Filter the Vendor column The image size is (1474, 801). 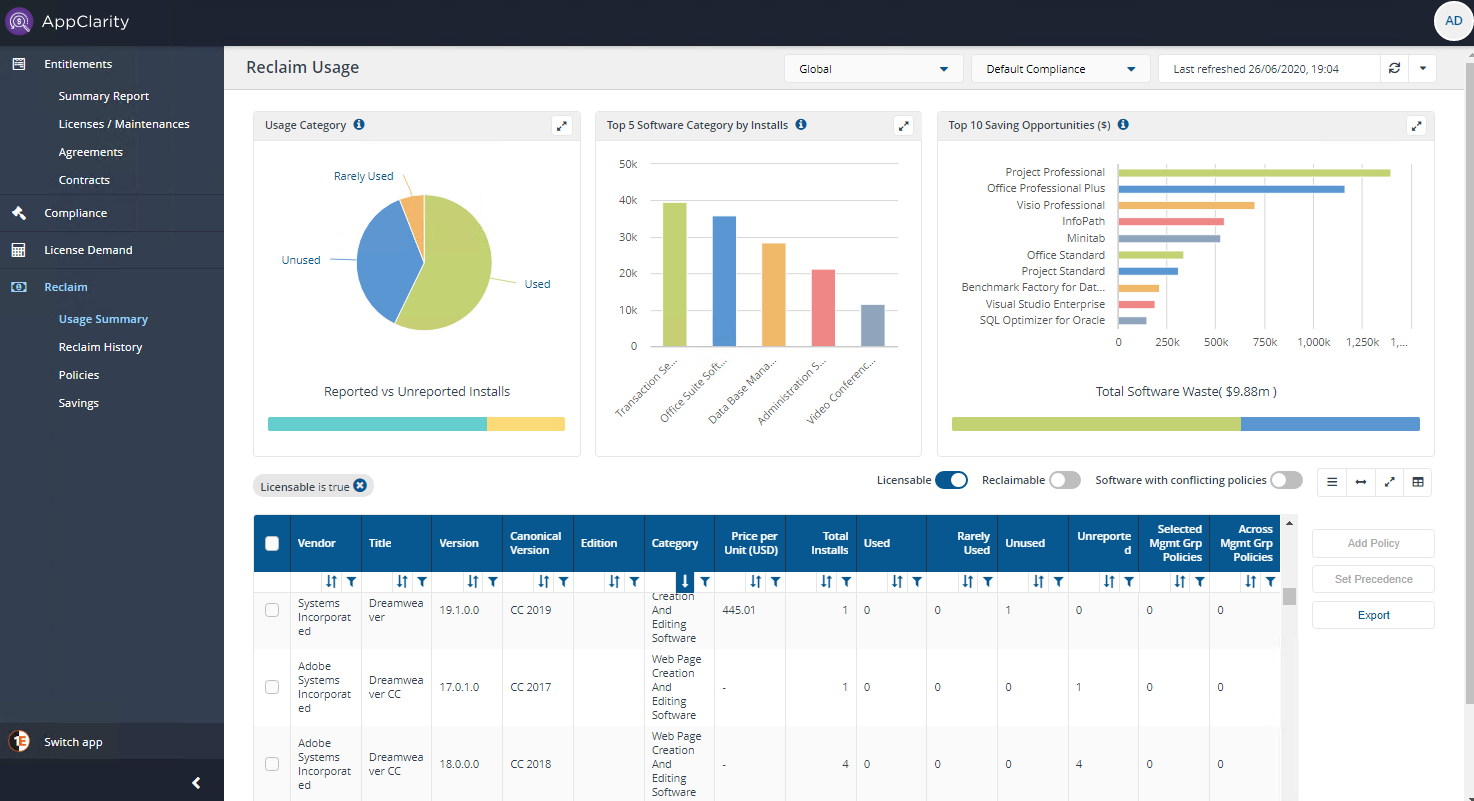[x=351, y=581]
